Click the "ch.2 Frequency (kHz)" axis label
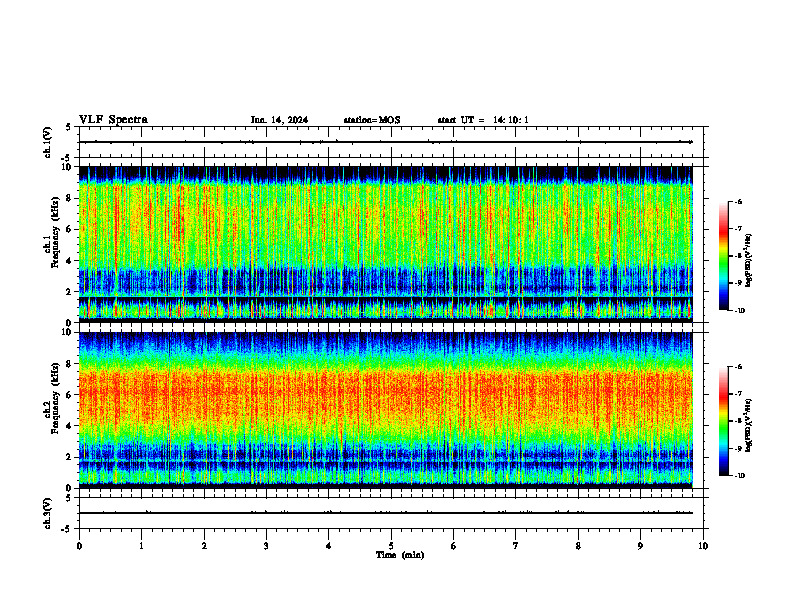Screen dimensions: 792x612 coord(53,398)
